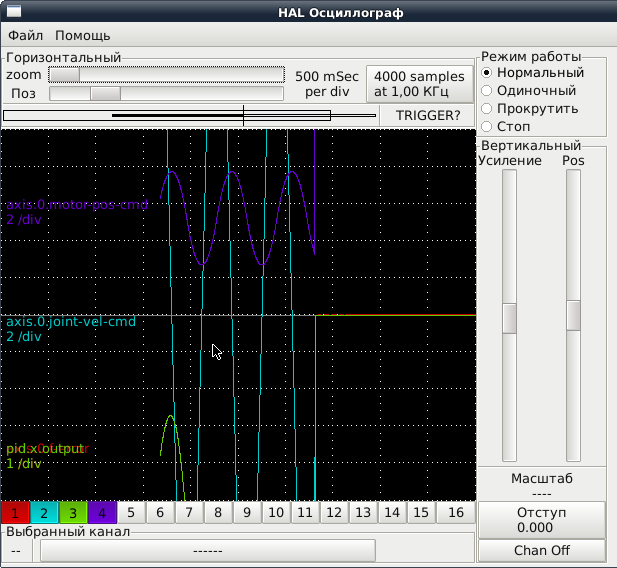
Task: Enable channel 16
Action: coord(456,512)
